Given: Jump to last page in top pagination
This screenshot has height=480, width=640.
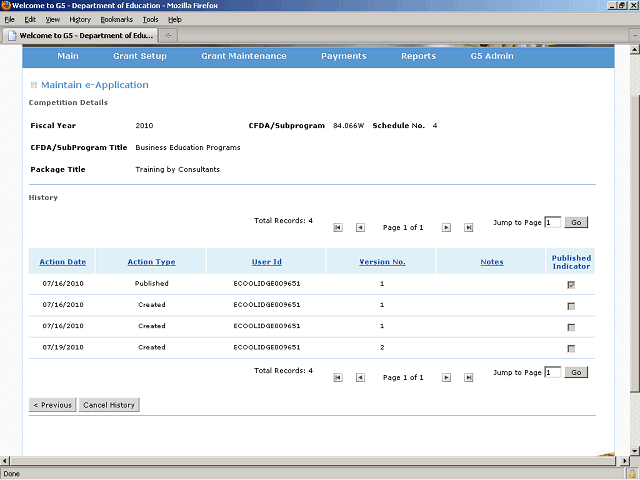Looking at the screenshot, I should pos(470,228).
